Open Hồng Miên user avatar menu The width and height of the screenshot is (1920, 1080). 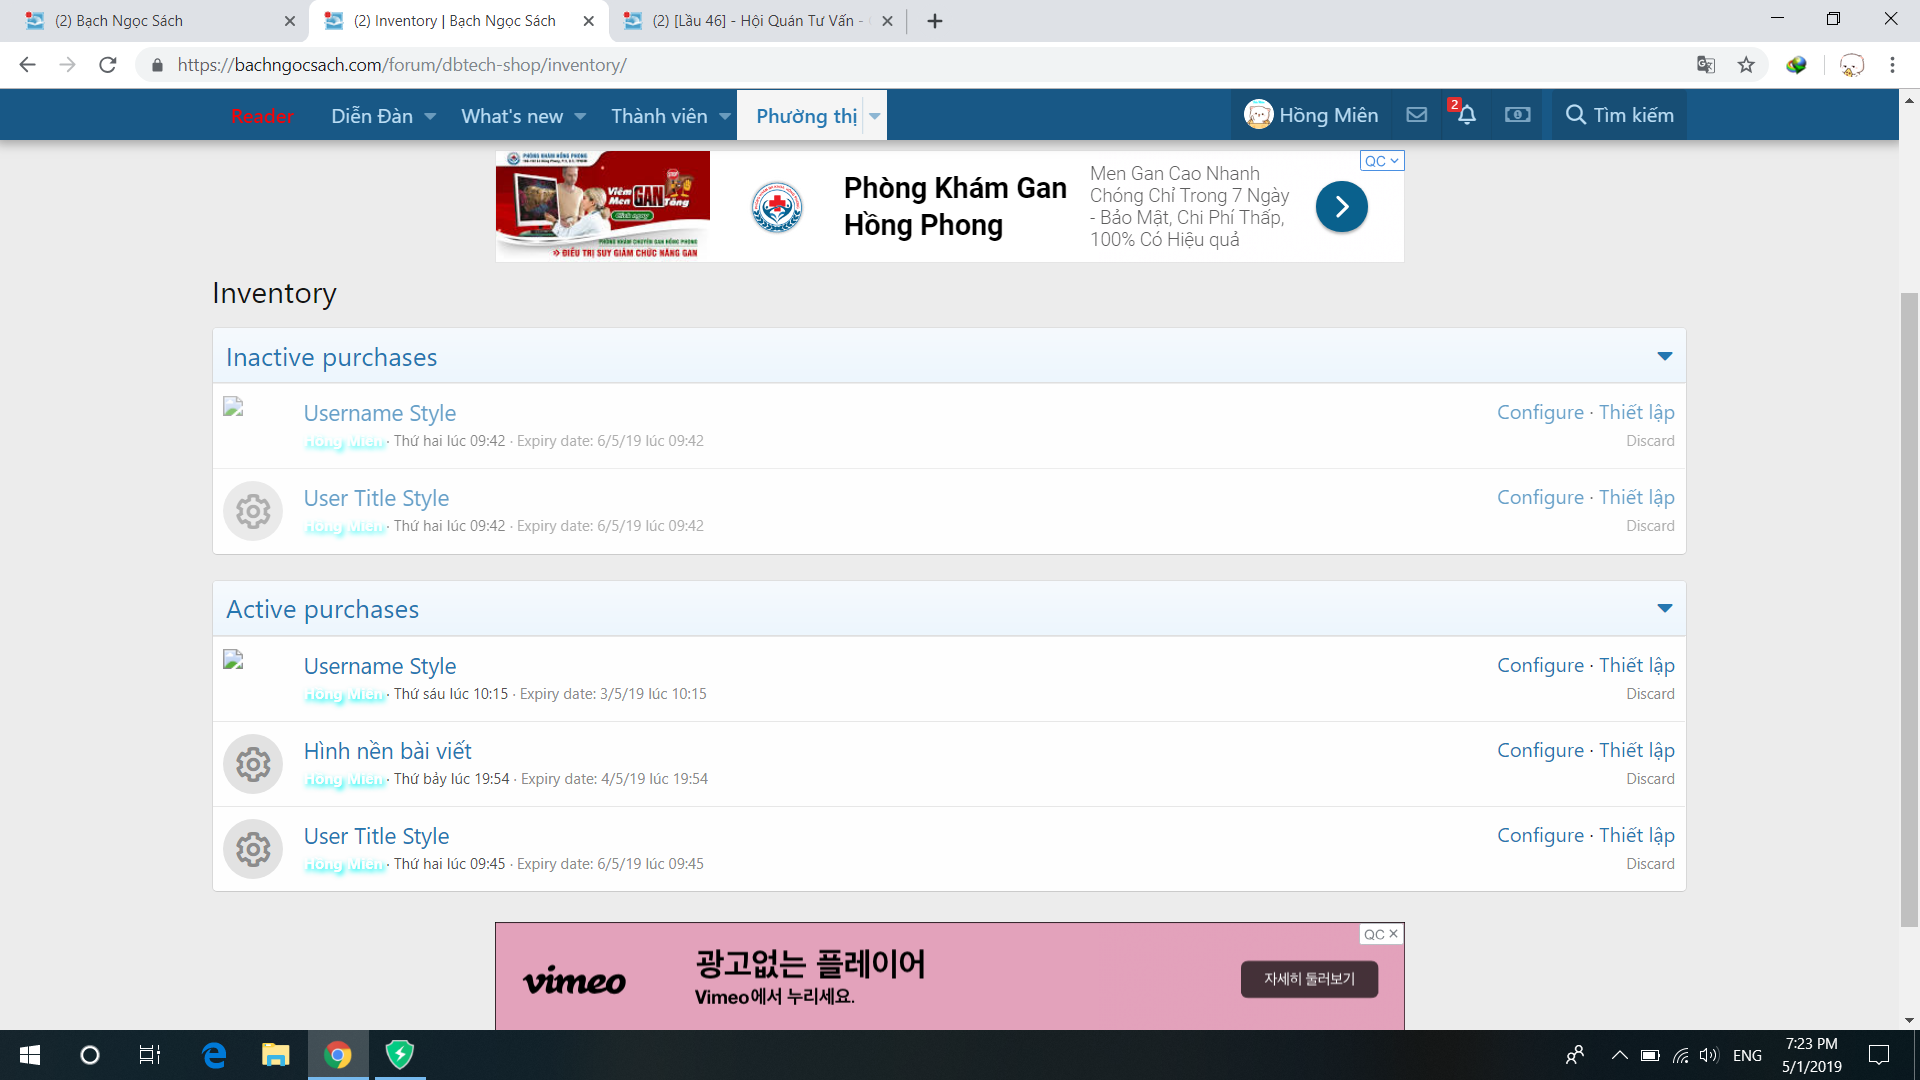1258,115
